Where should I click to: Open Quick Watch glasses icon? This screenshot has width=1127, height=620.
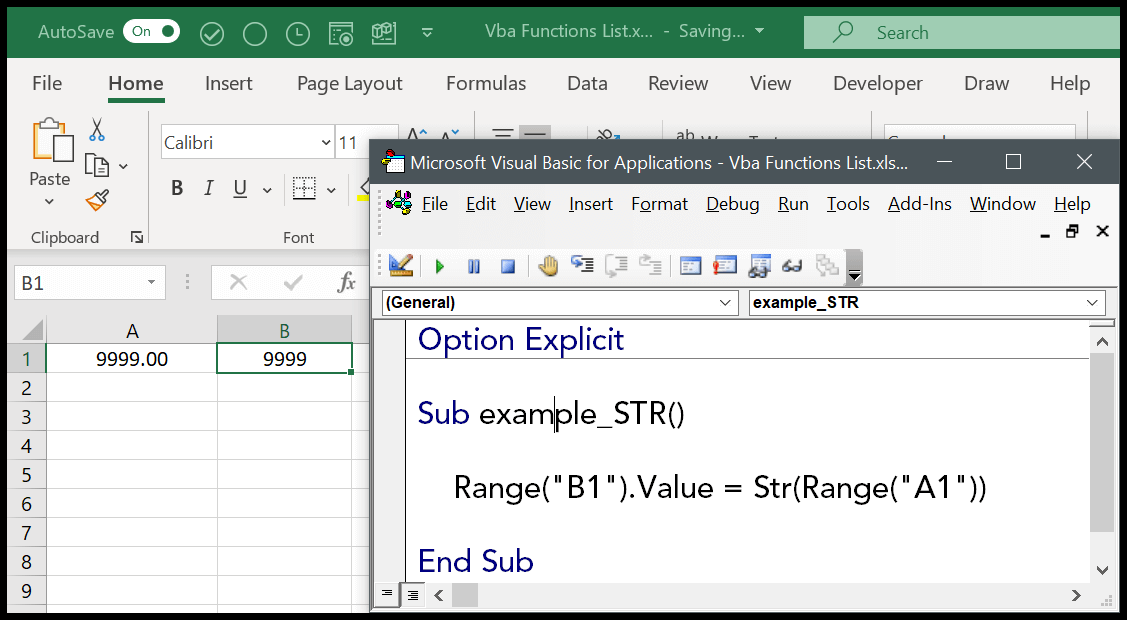[x=792, y=266]
